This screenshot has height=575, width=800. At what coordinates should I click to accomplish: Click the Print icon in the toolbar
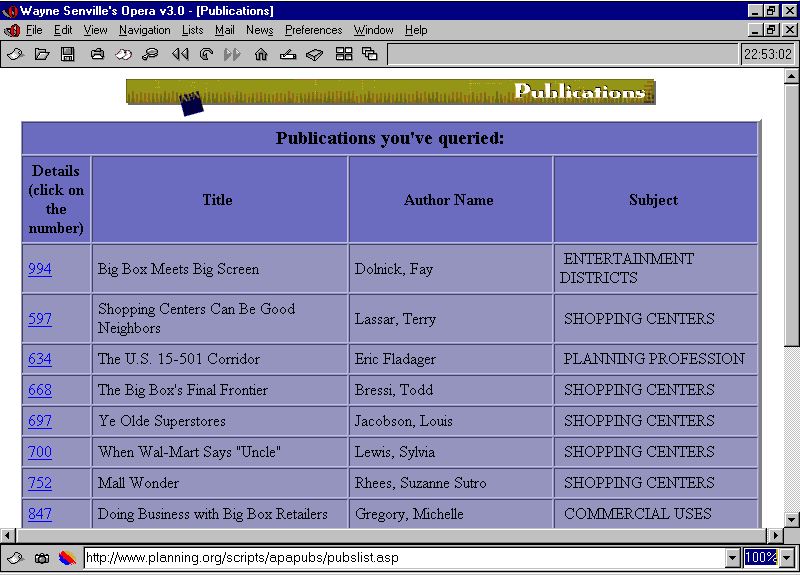point(97,54)
